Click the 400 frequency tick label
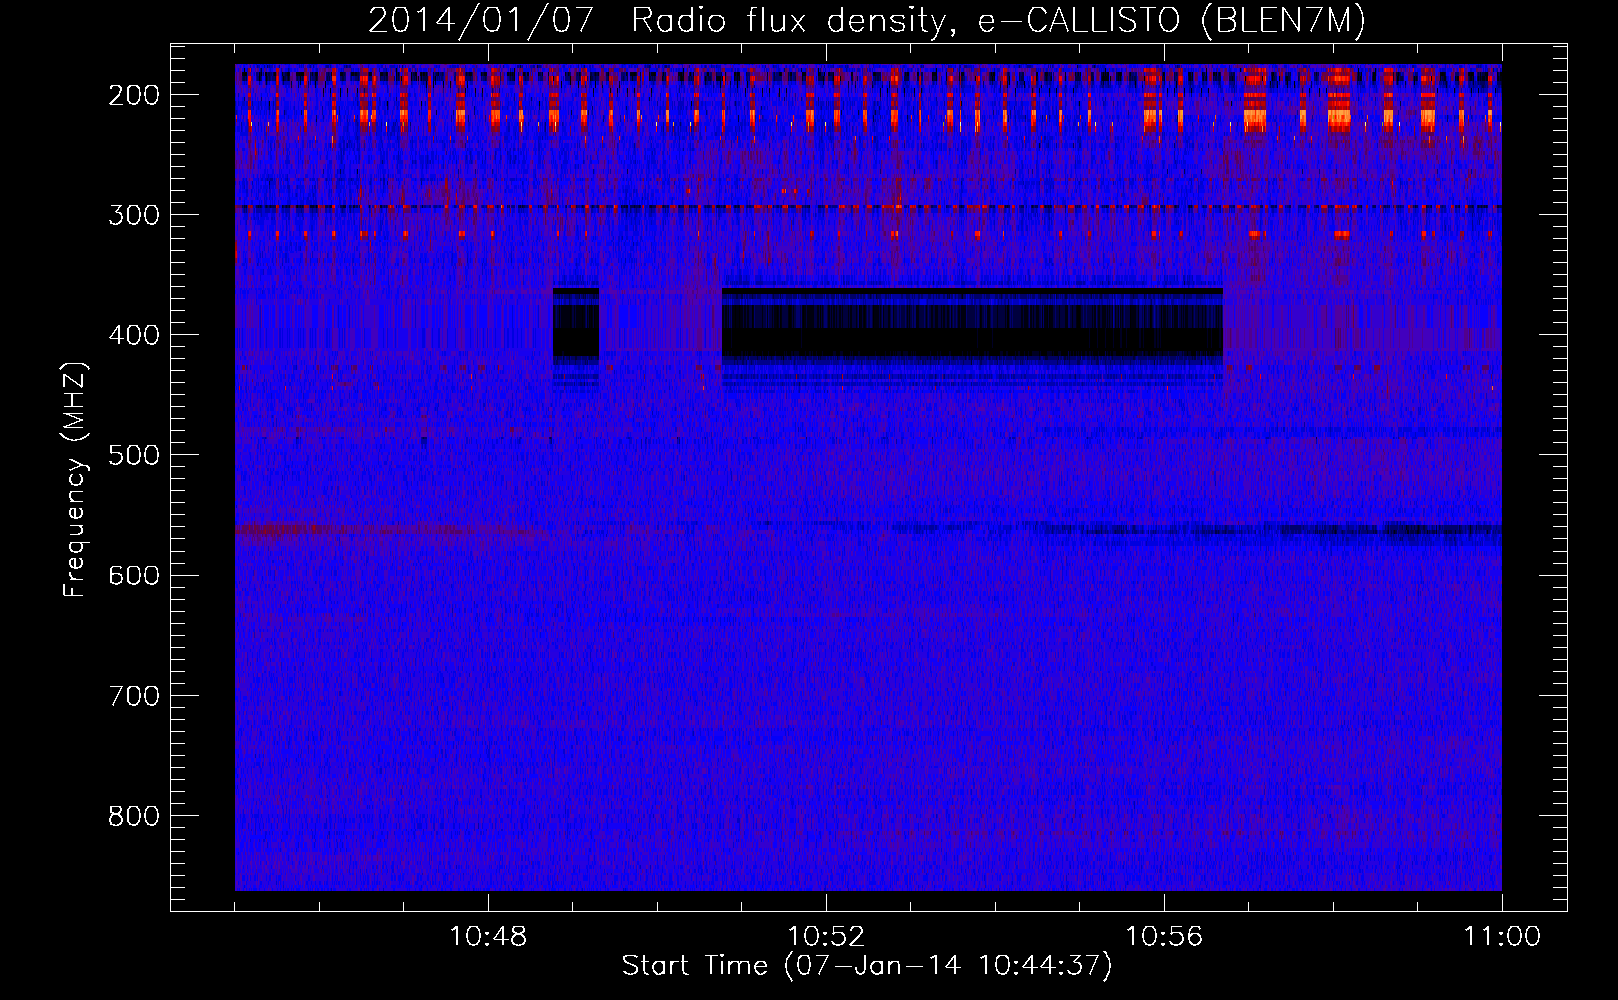The image size is (1618, 1000). (134, 335)
